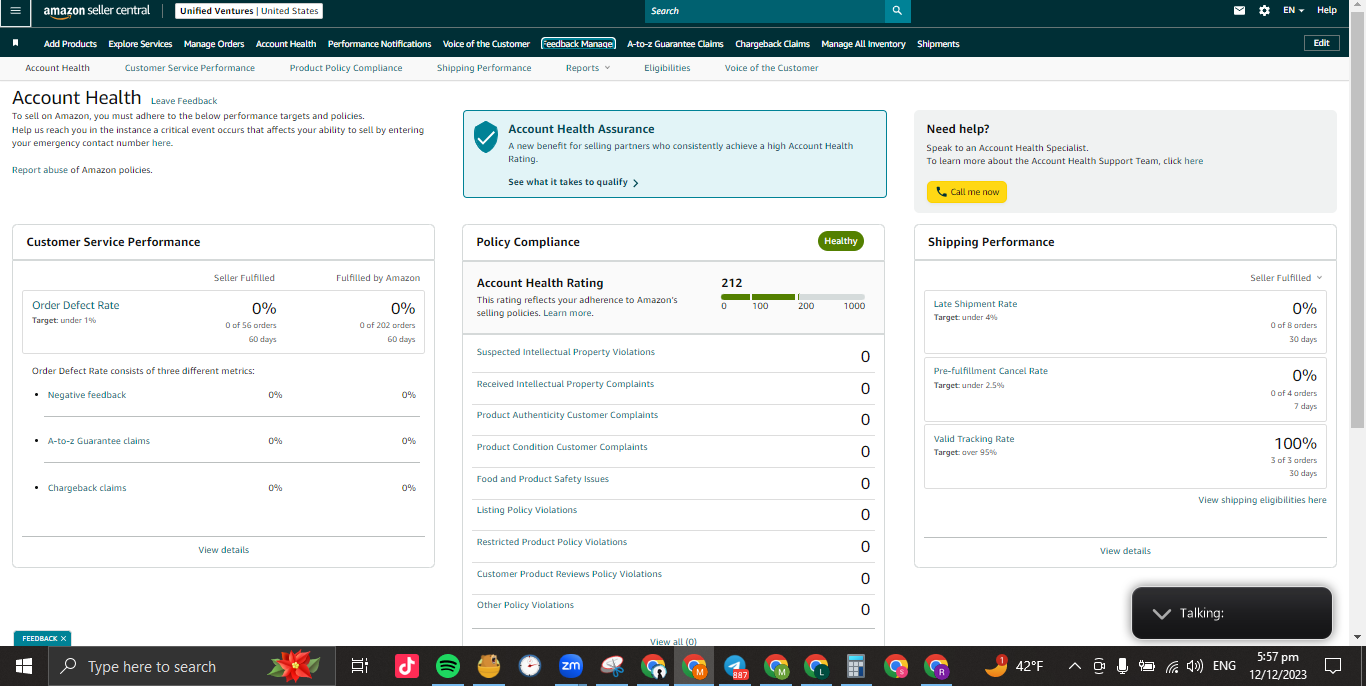Click the volume speaker tray icon
1366x686 pixels.
1194,666
